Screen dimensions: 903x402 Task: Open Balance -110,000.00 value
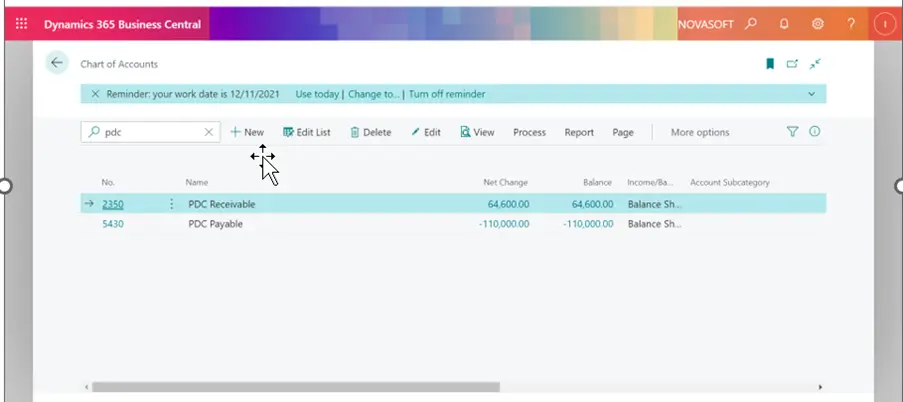click(588, 223)
